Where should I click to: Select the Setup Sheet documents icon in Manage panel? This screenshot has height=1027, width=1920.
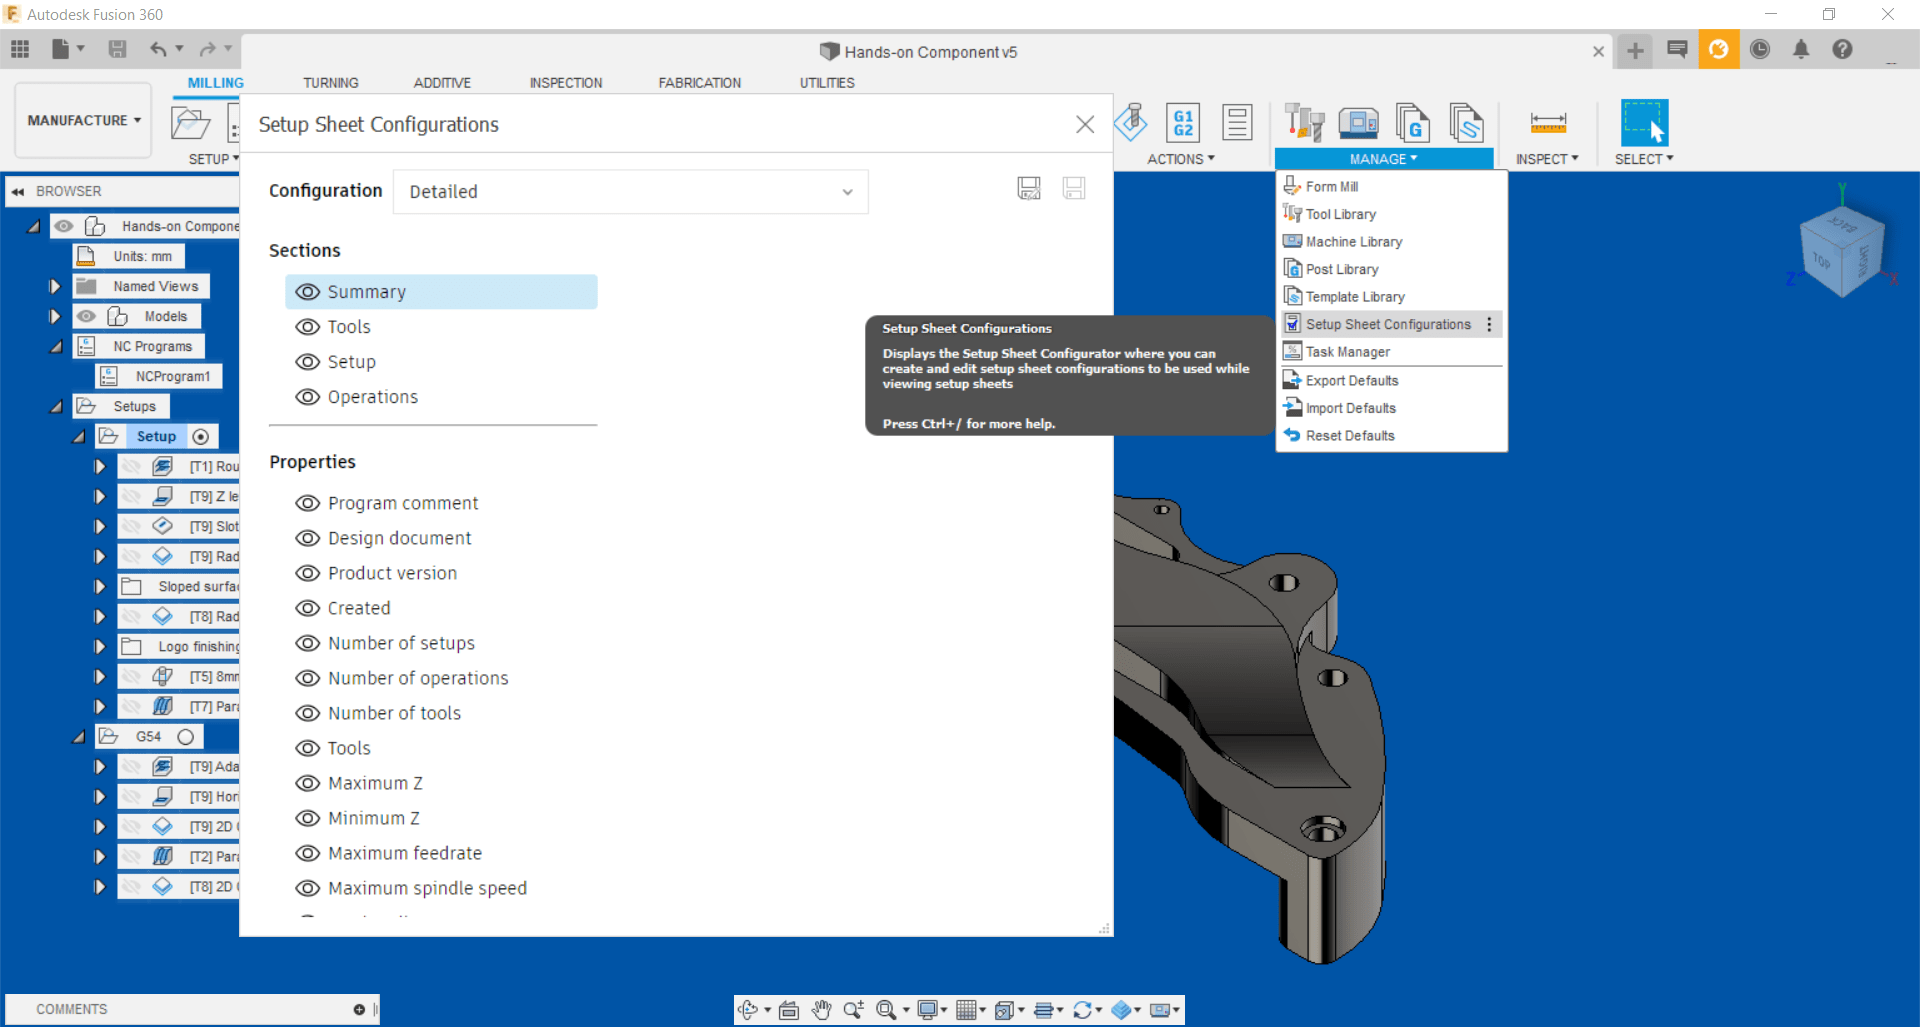[1467, 122]
